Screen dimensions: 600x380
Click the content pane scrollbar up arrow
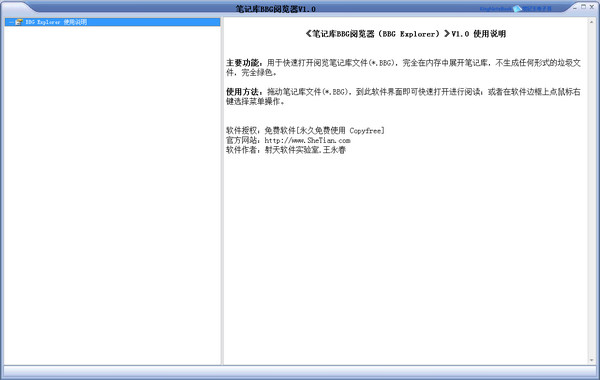pyautogui.click(x=592, y=22)
